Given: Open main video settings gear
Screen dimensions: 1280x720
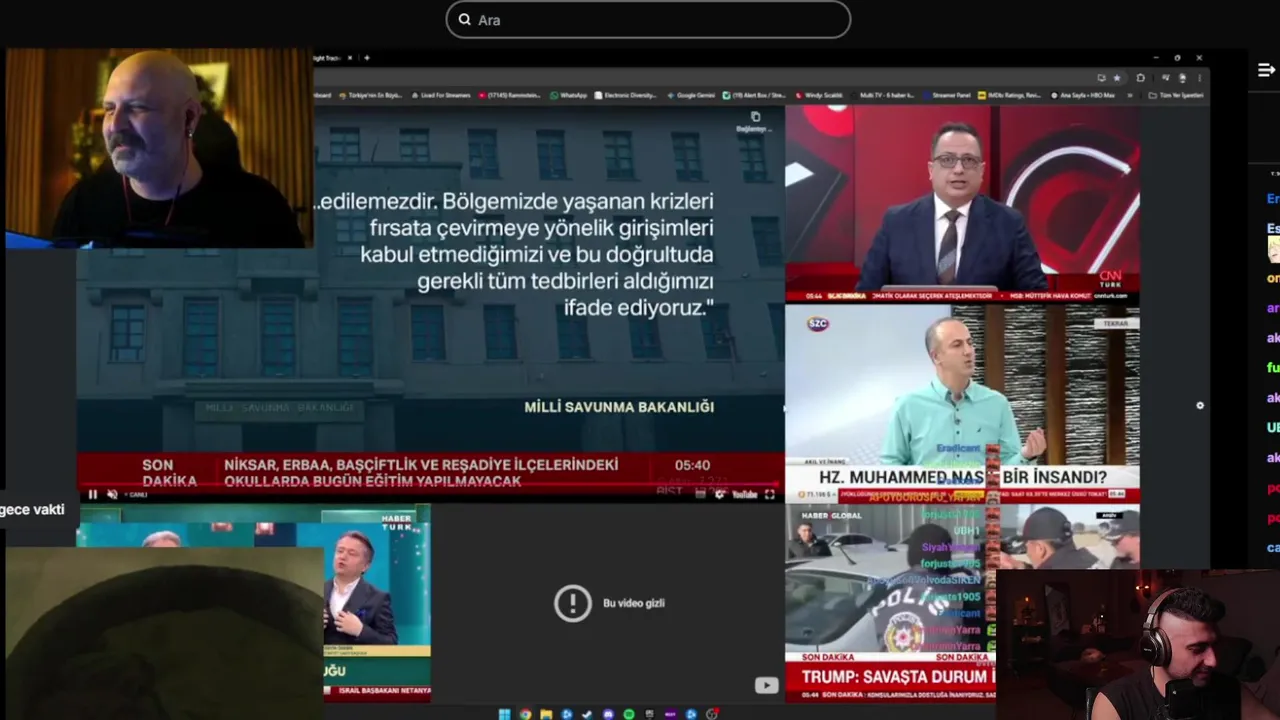Looking at the screenshot, I should [x=720, y=494].
